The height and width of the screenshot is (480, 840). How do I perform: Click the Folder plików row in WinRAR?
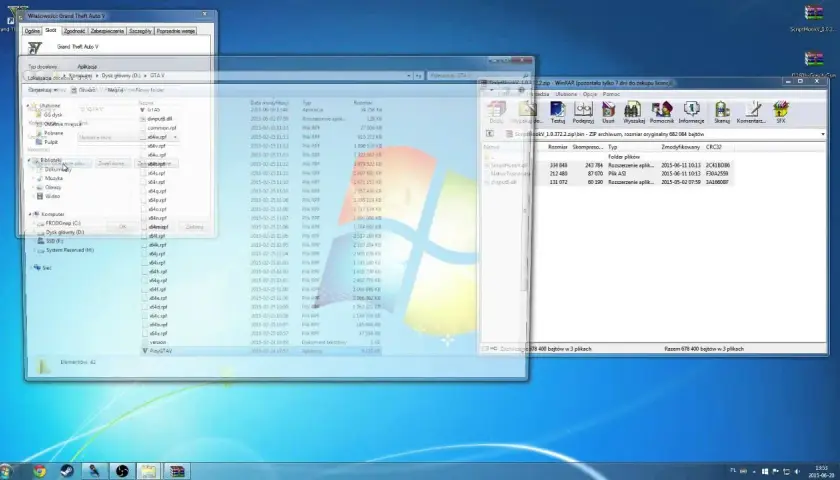pyautogui.click(x=607, y=157)
